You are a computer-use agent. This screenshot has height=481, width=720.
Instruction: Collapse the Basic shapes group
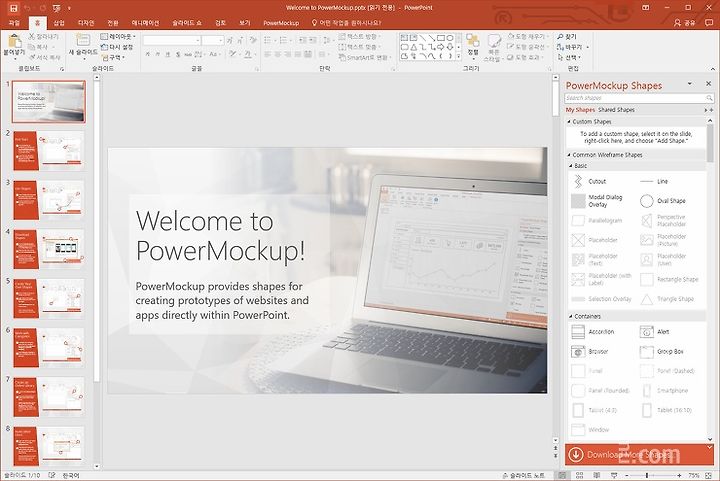point(571,166)
